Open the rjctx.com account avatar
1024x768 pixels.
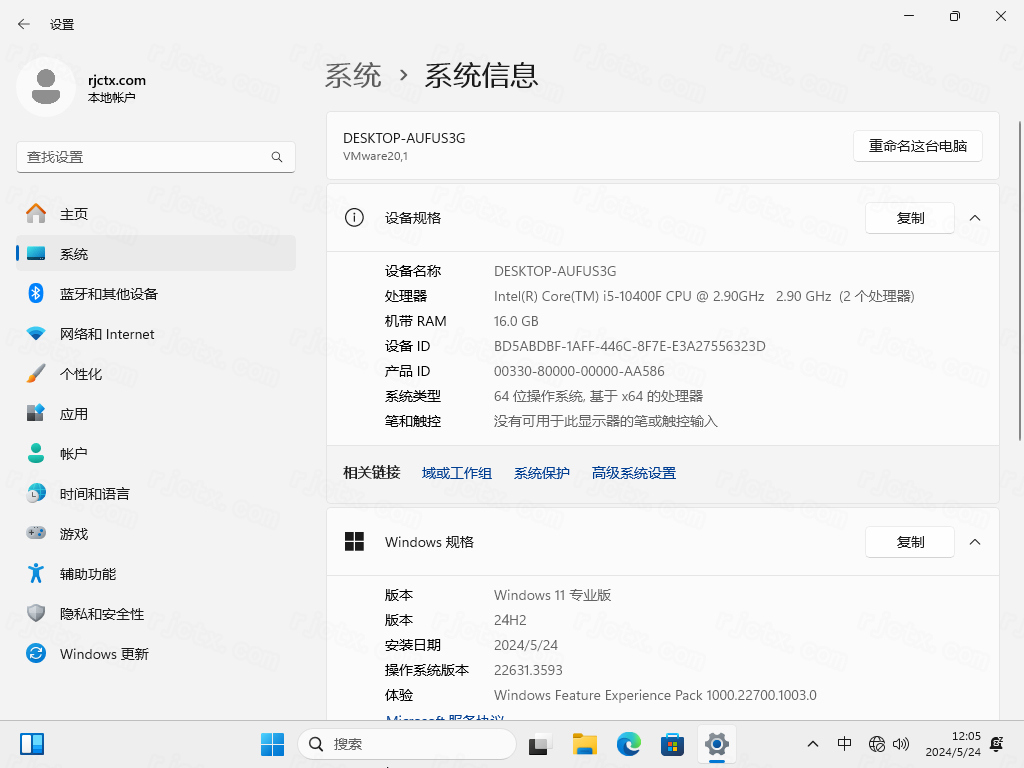click(x=46, y=87)
